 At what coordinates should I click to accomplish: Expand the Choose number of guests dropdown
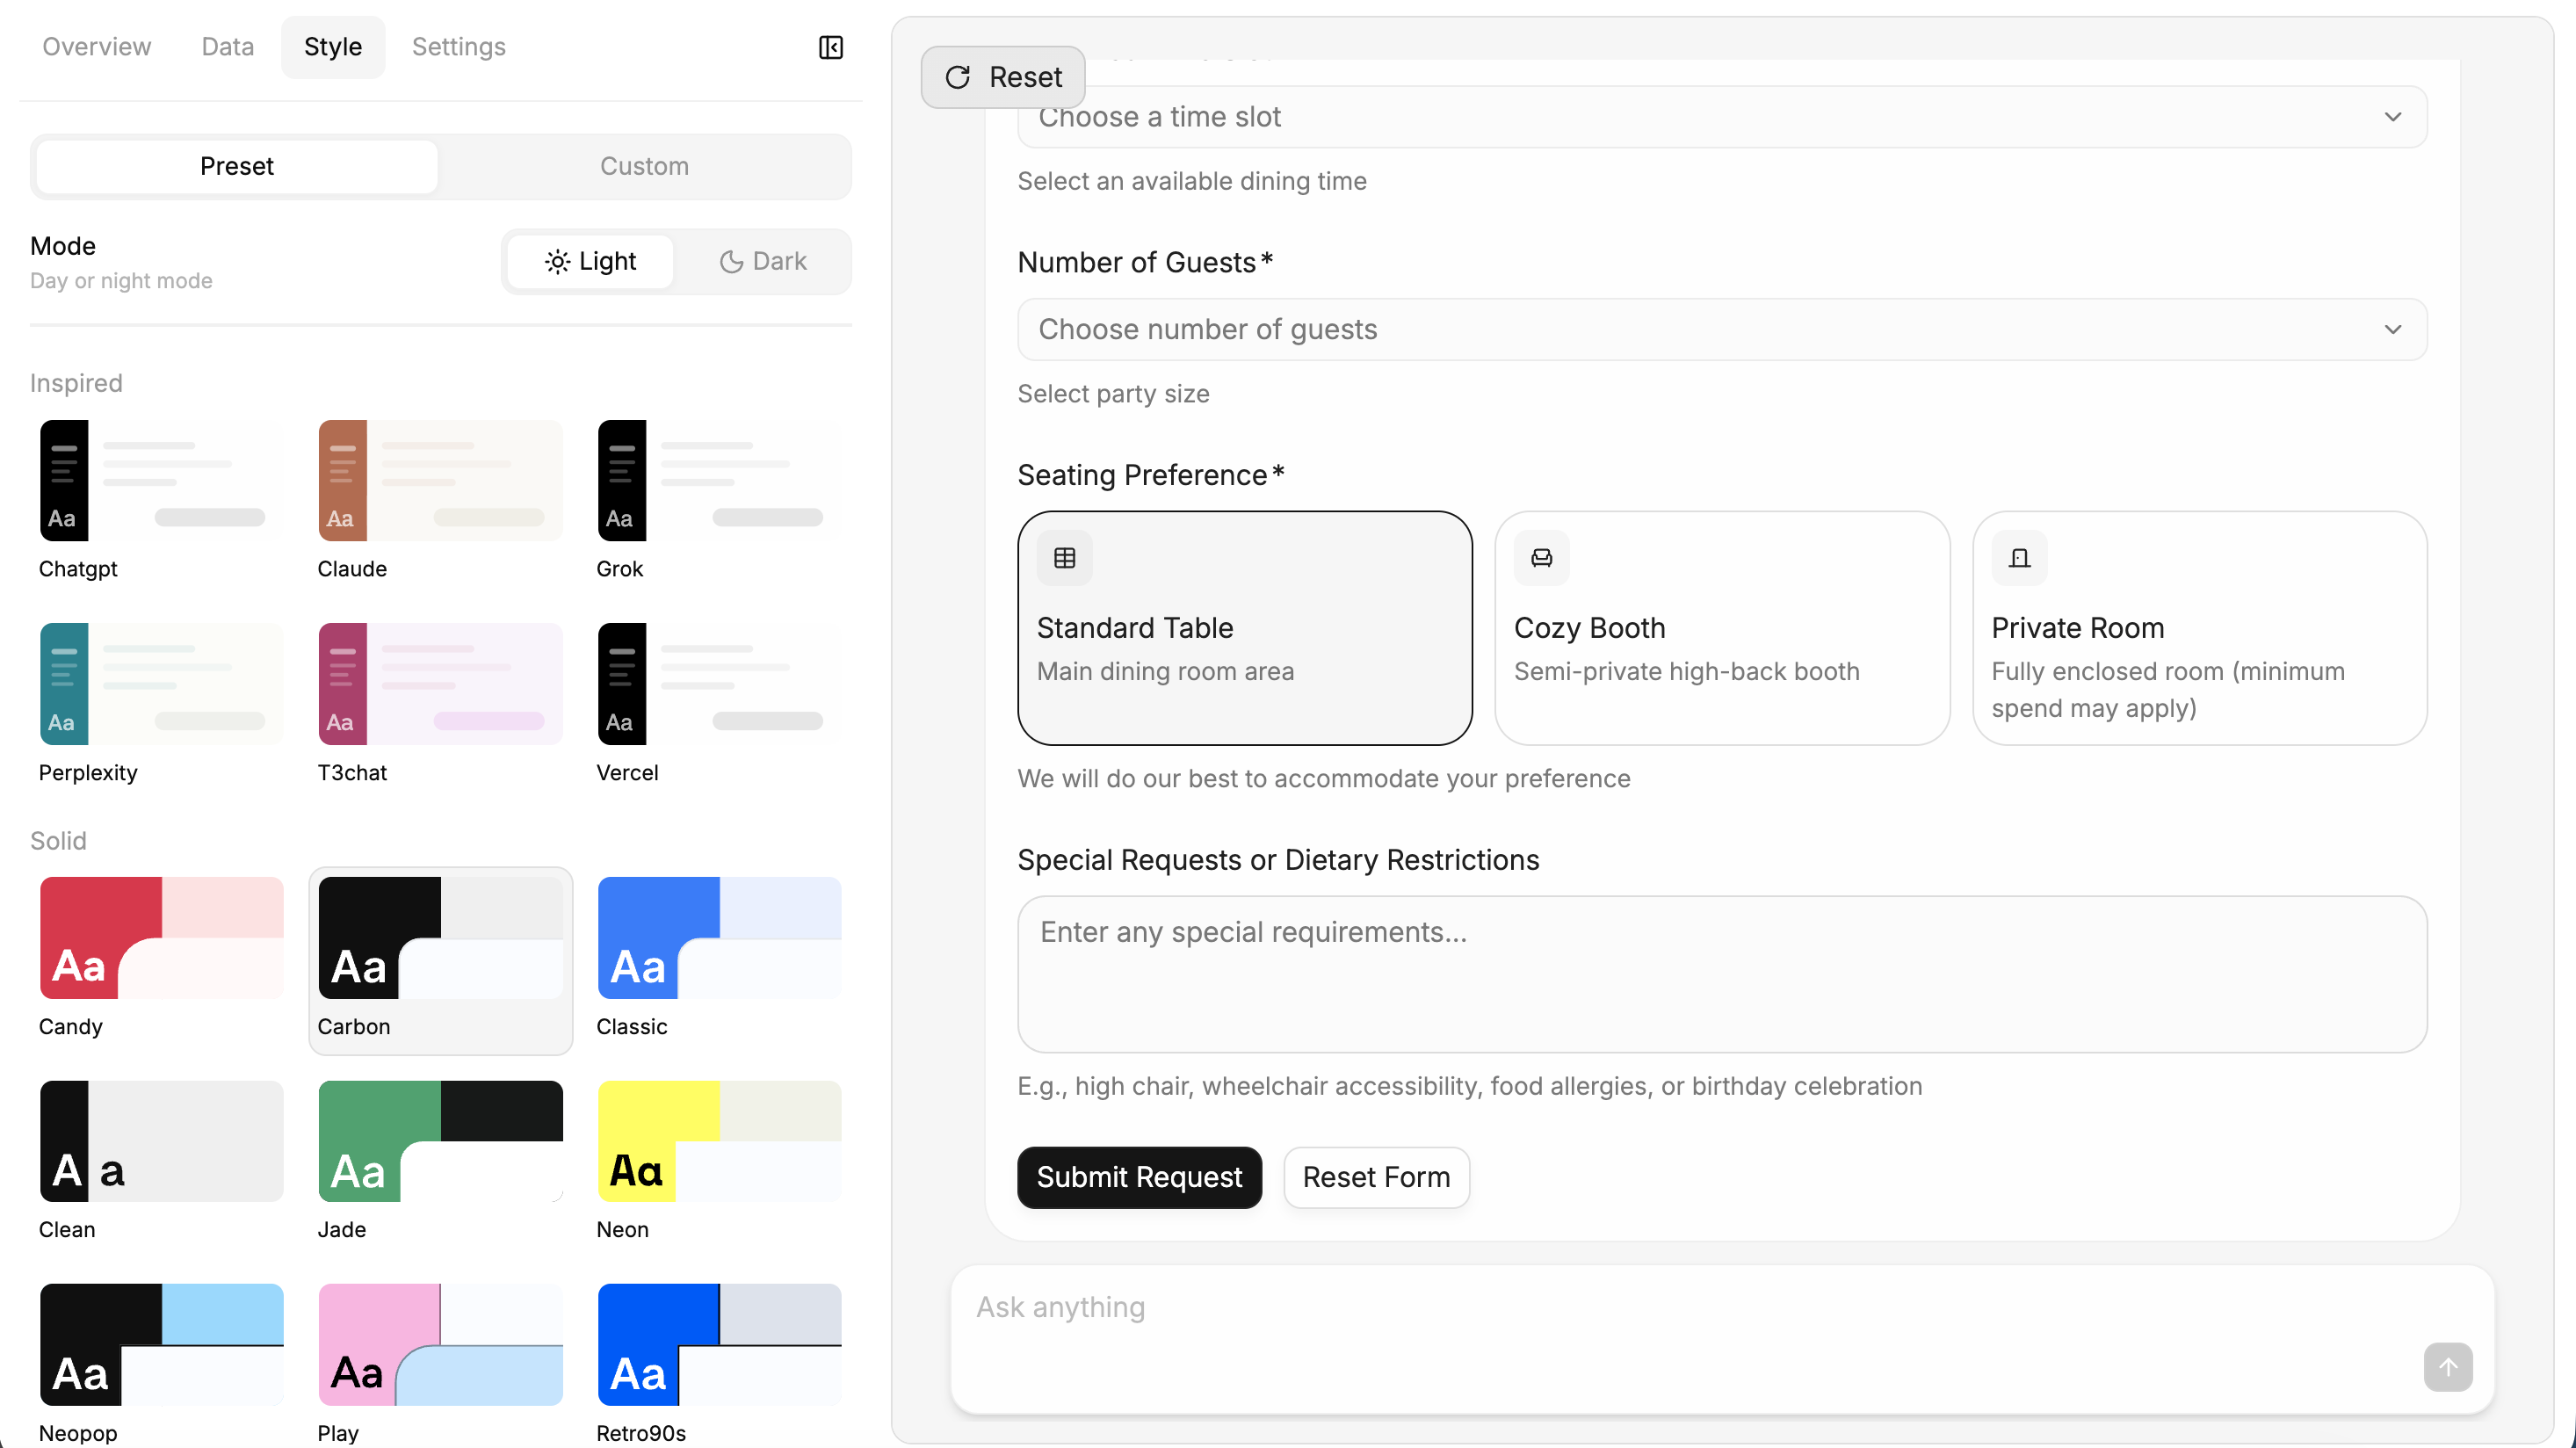[x=1721, y=329]
